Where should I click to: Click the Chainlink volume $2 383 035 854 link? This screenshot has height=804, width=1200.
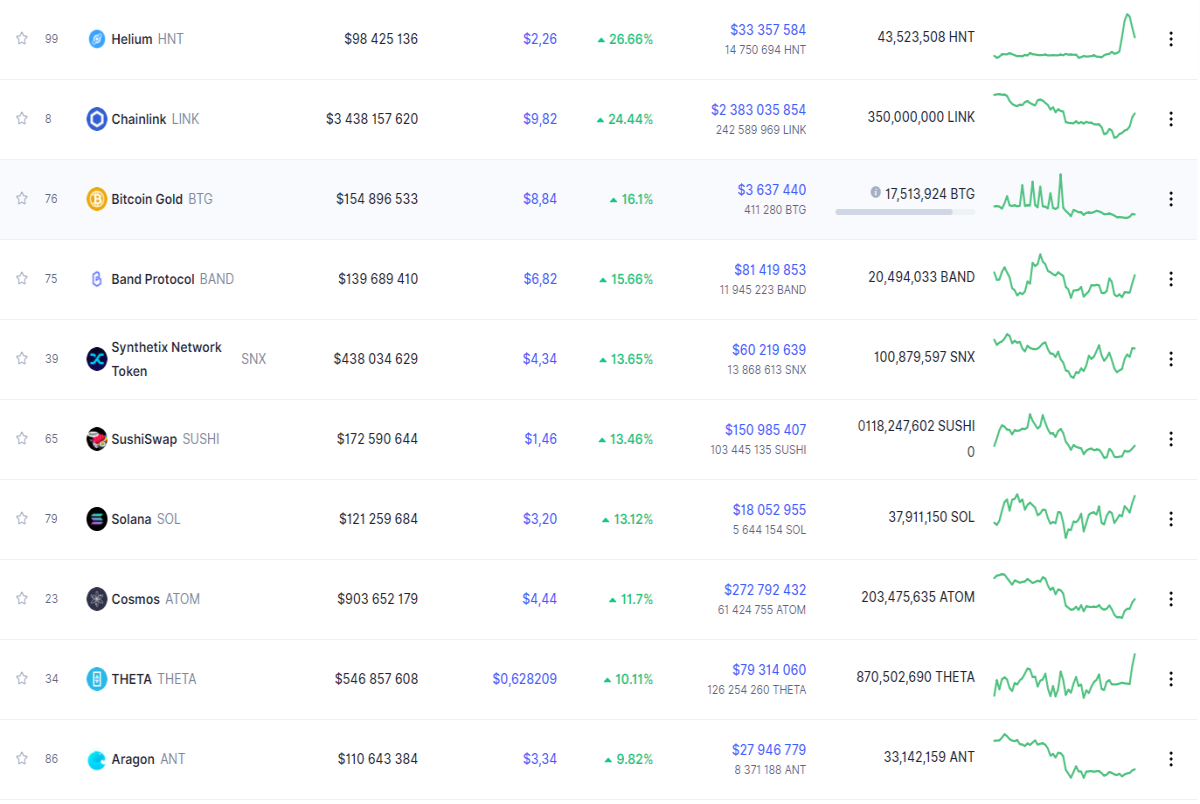(x=758, y=110)
